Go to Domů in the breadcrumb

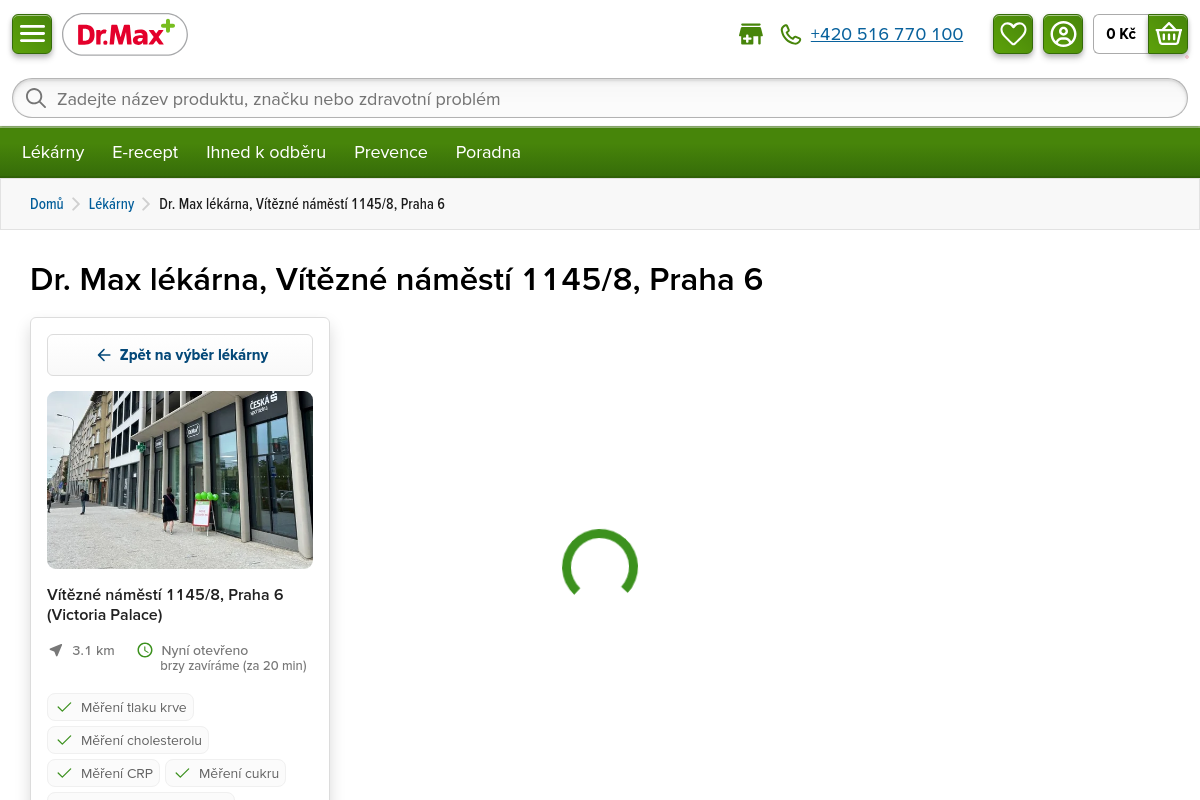point(47,204)
